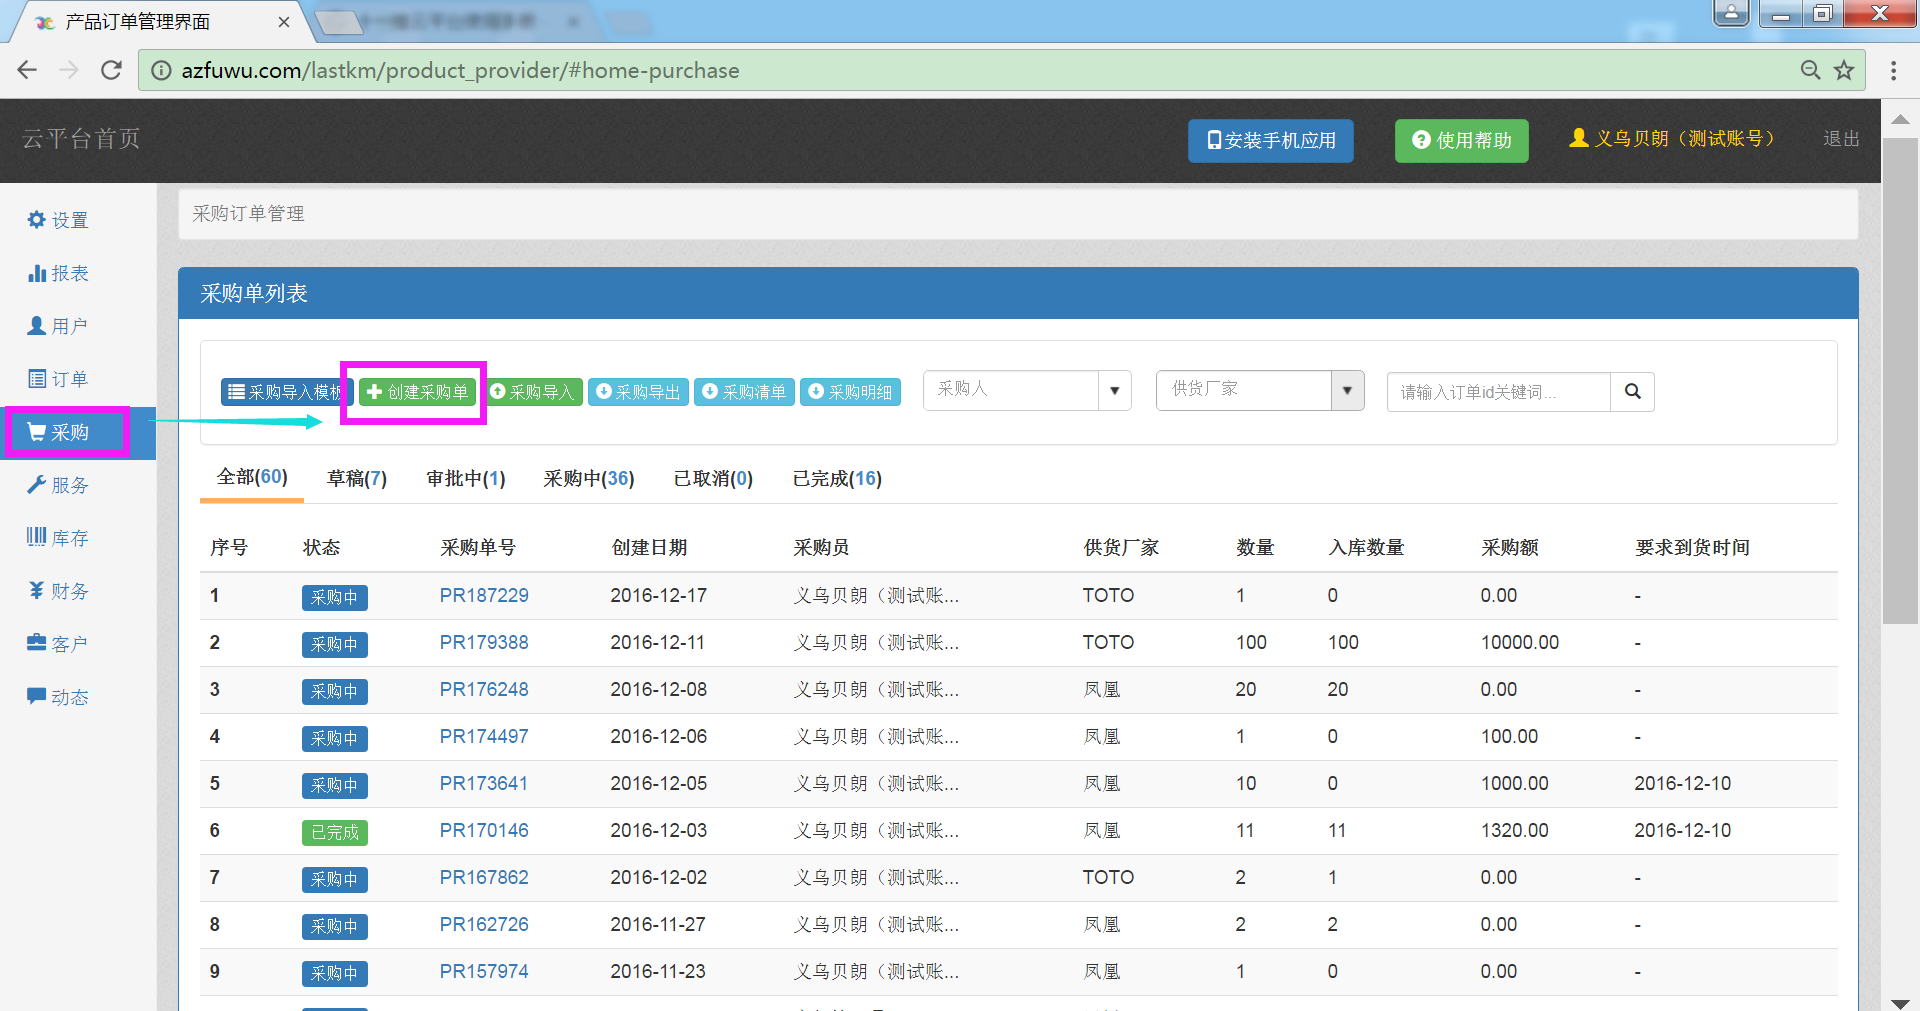The height and width of the screenshot is (1011, 1920).
Task: Open purchase order PR174497
Action: [484, 737]
